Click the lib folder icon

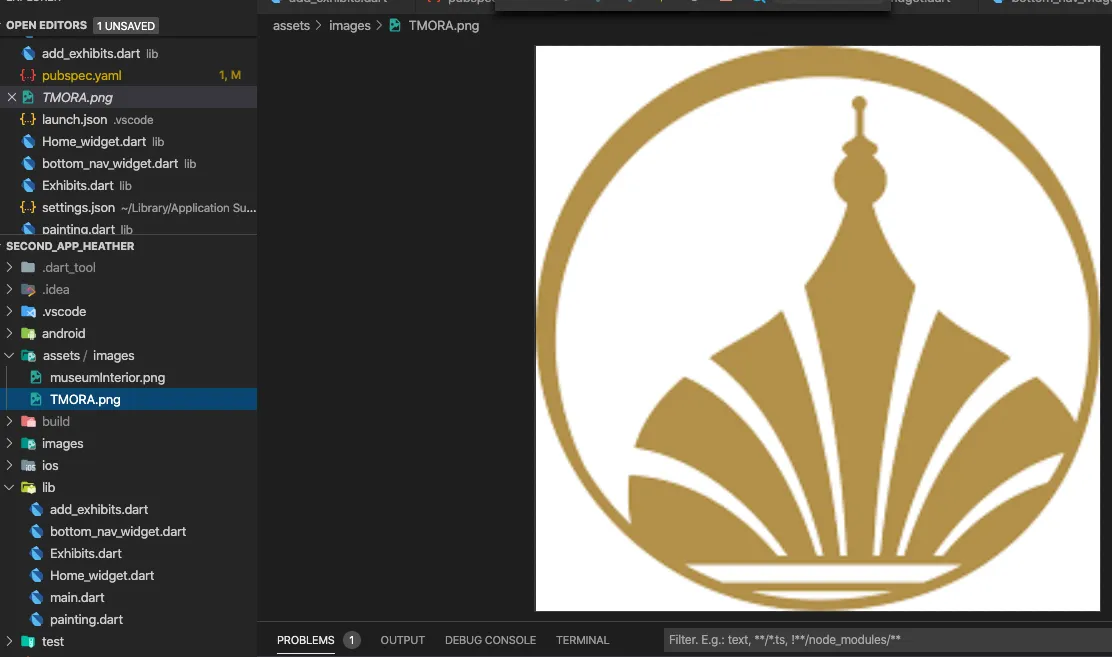(28, 487)
